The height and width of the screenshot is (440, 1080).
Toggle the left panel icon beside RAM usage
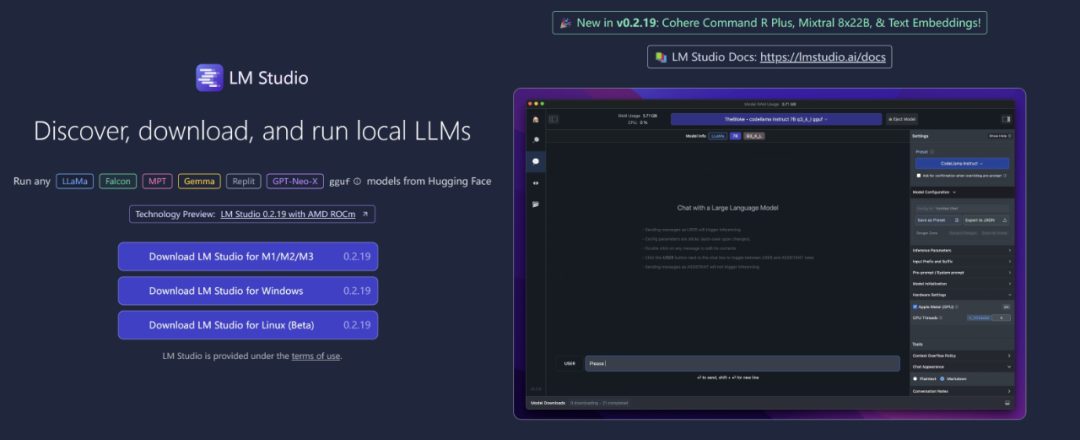[553, 119]
